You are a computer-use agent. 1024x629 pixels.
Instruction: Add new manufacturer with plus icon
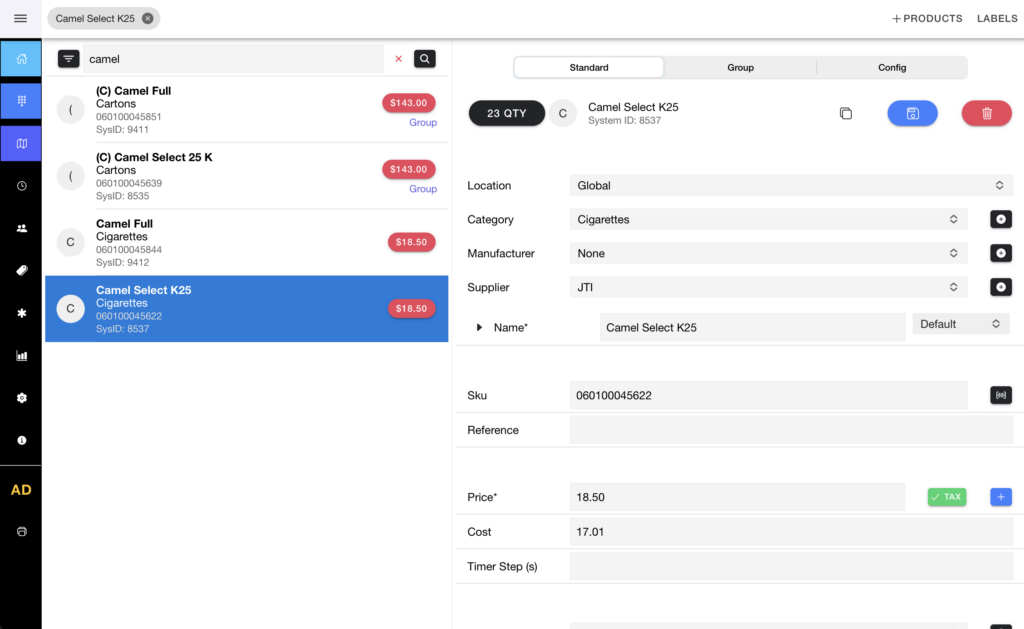click(x=1000, y=253)
